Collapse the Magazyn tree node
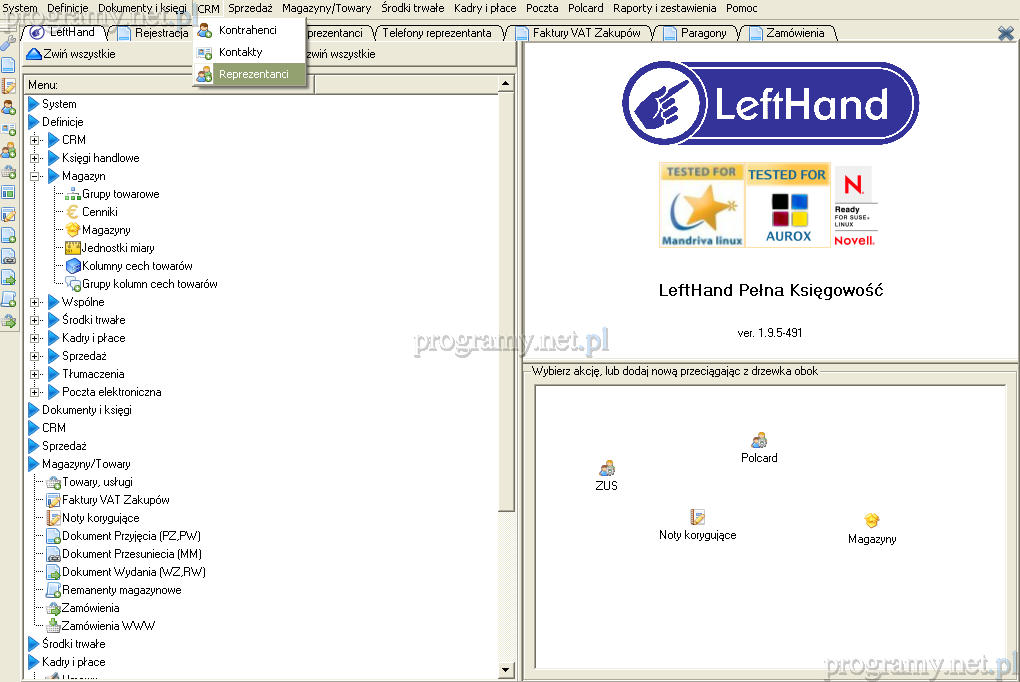 [36, 176]
